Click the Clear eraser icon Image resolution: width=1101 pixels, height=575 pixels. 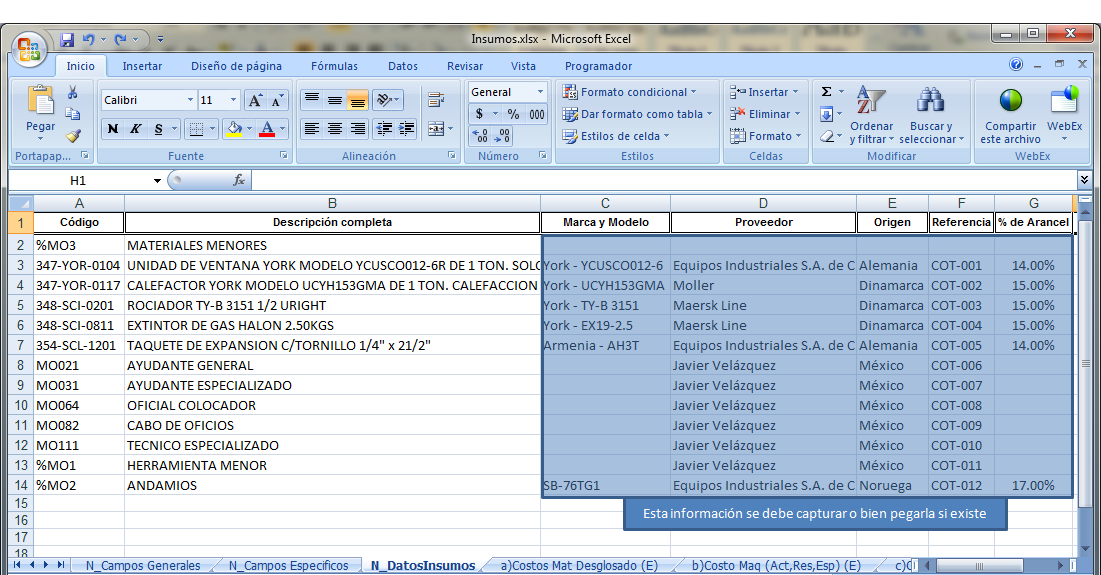tap(826, 136)
